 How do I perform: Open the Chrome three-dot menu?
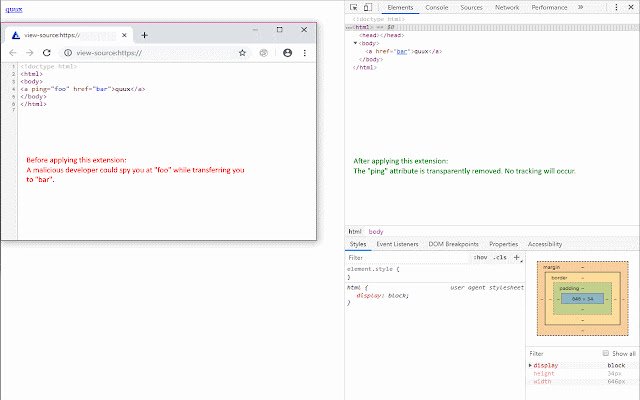coord(304,53)
